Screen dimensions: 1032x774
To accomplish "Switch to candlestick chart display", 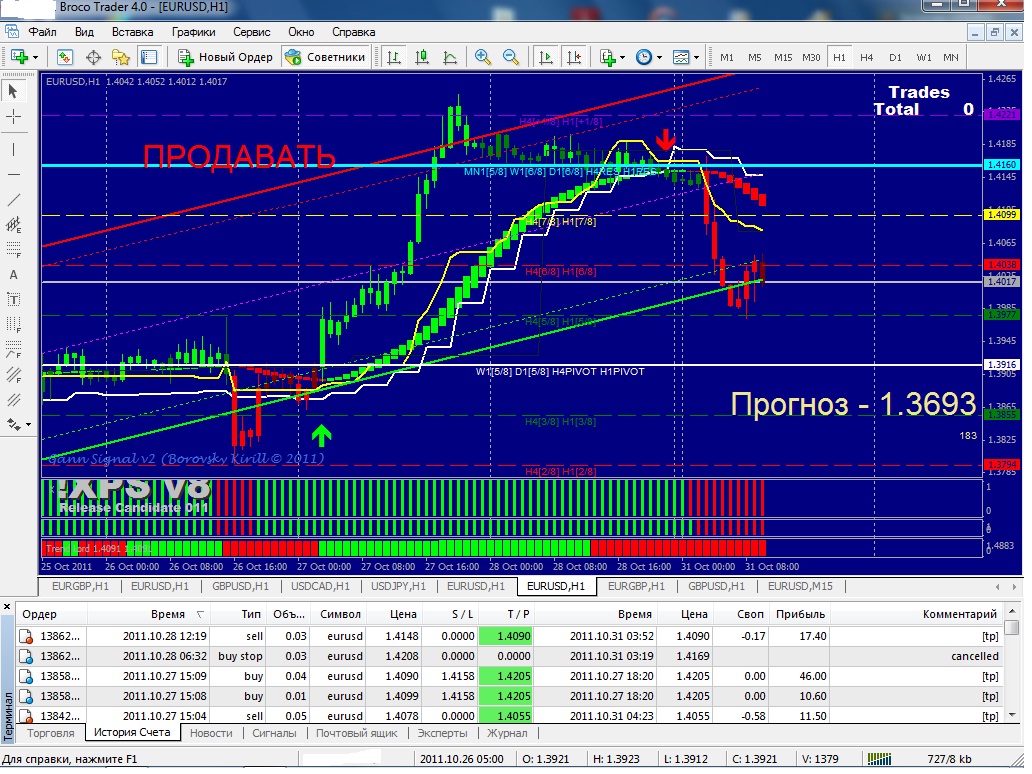I will (422, 58).
